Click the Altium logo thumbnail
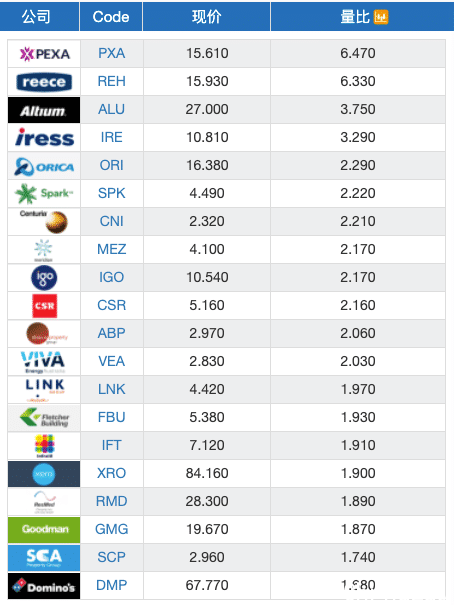The width and height of the screenshot is (454, 605). [44, 110]
